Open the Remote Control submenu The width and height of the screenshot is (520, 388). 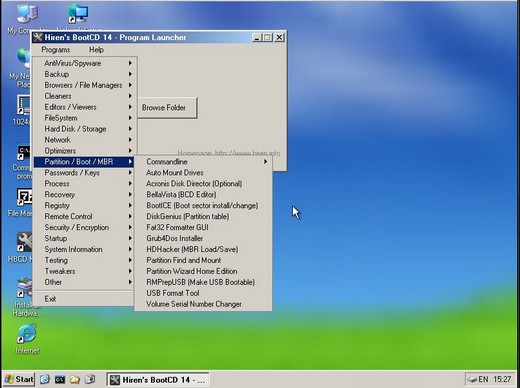(84, 217)
